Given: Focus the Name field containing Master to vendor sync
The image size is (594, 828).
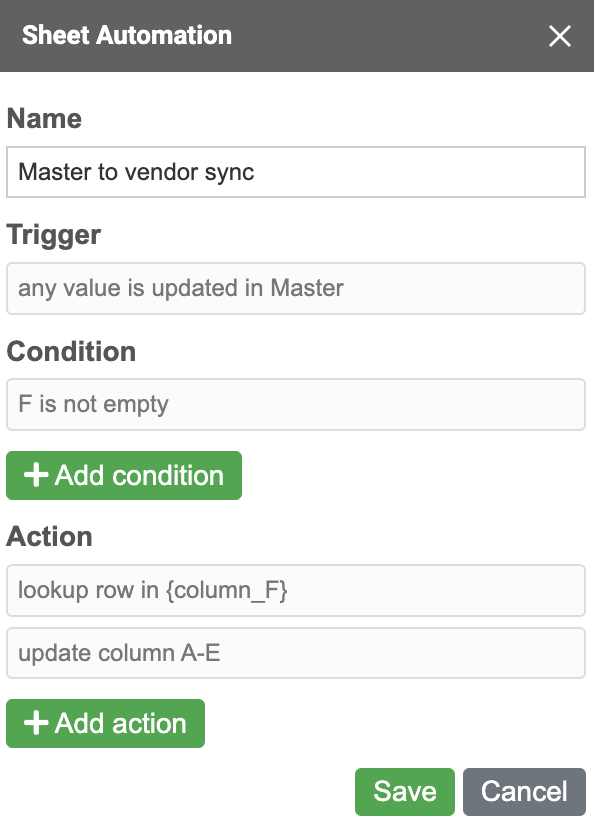Looking at the screenshot, I should click(x=296, y=172).
